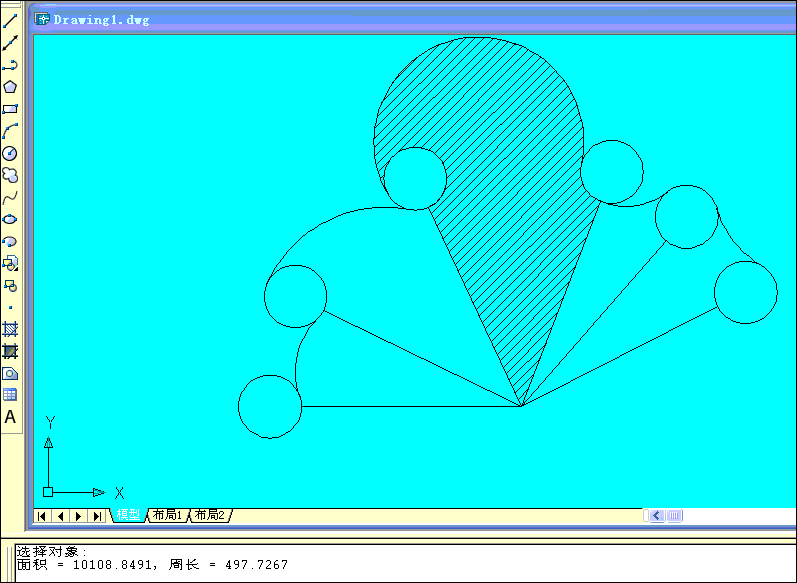Click the Drawing1.dwg title bar
This screenshot has width=797, height=583.
pyautogui.click(x=412, y=20)
